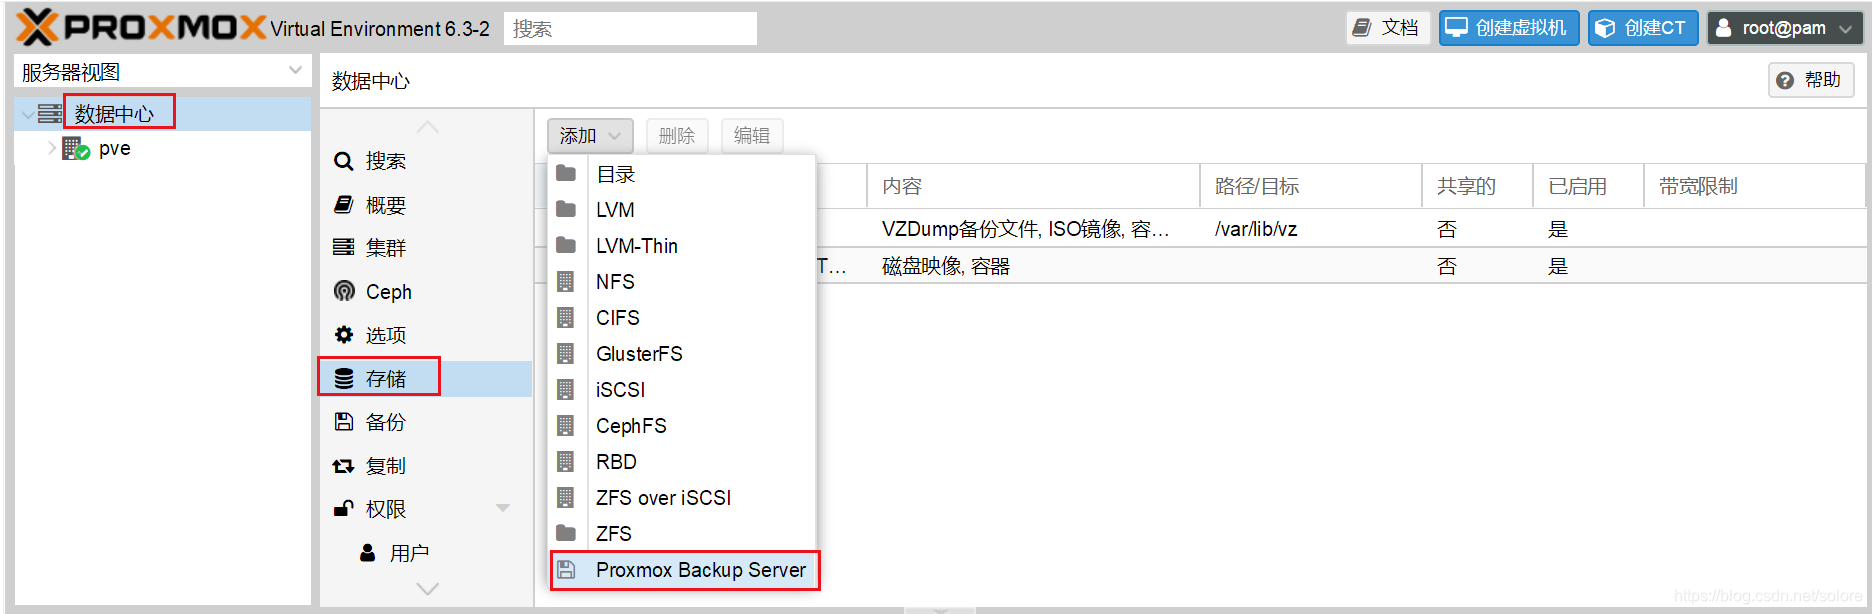Screen dimensions: 1872x614
Task: Click the 帮助 help button
Action: click(x=1811, y=80)
